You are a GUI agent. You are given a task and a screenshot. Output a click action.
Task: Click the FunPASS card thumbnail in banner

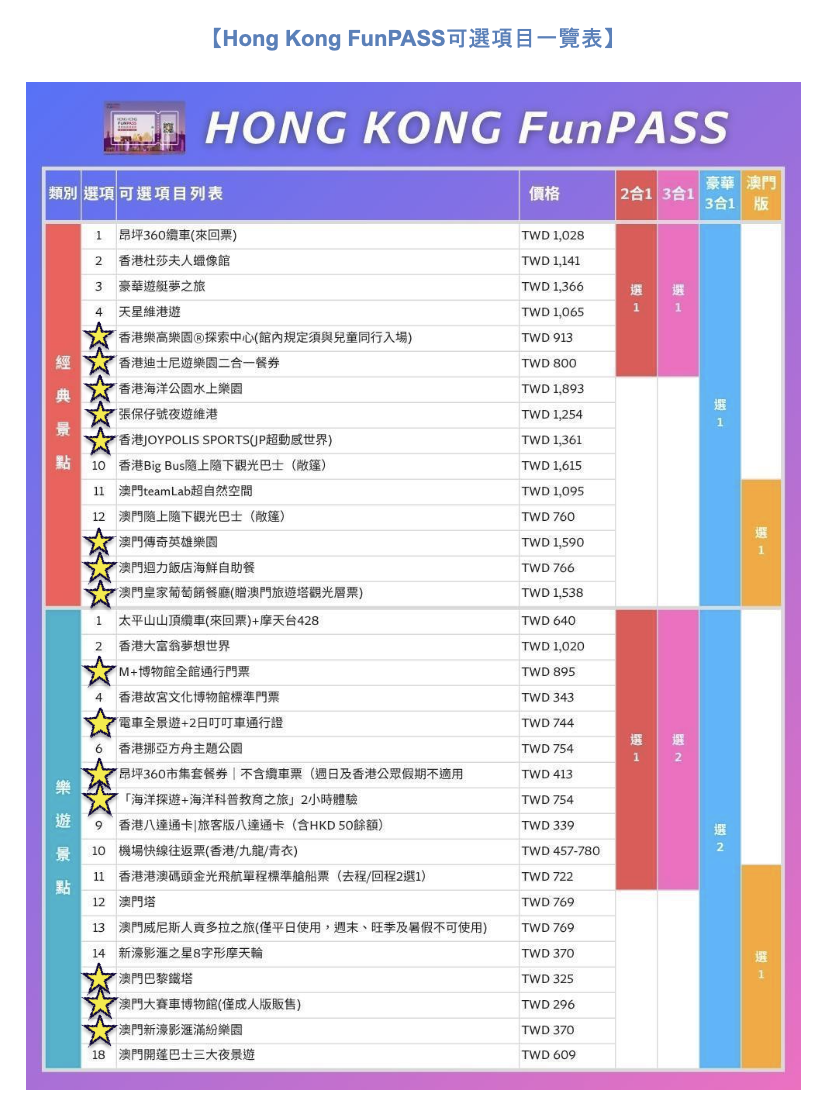[144, 127]
